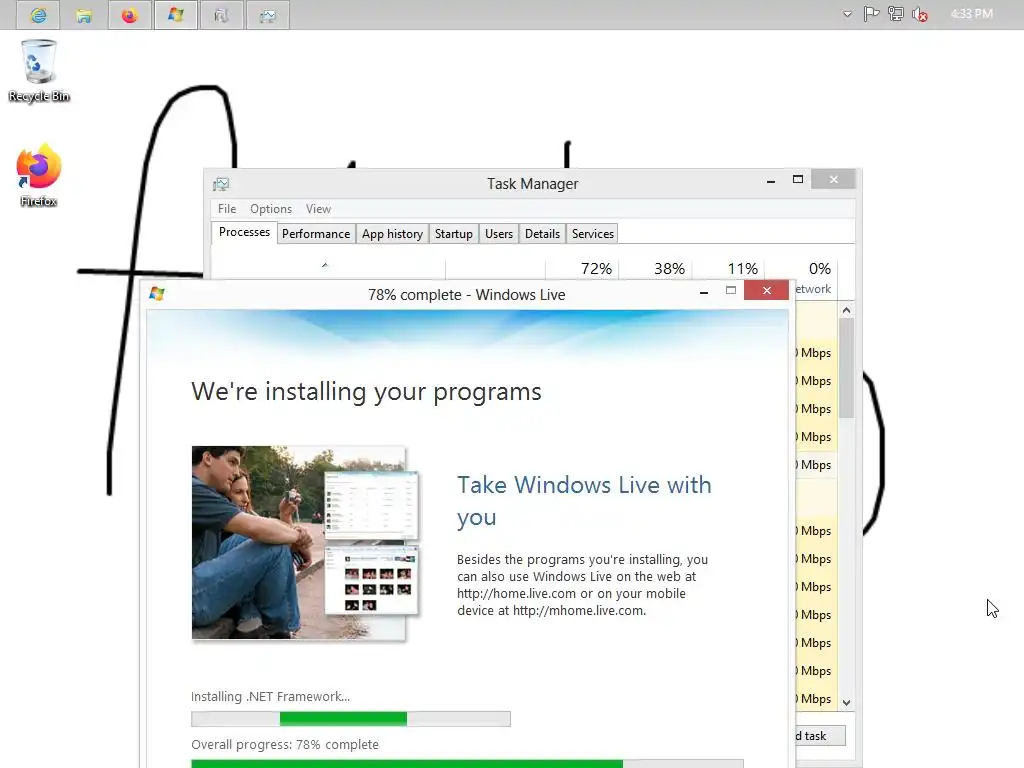1024x768 pixels.
Task: Click the couple photo thumbnail in the installer
Action: click(306, 543)
